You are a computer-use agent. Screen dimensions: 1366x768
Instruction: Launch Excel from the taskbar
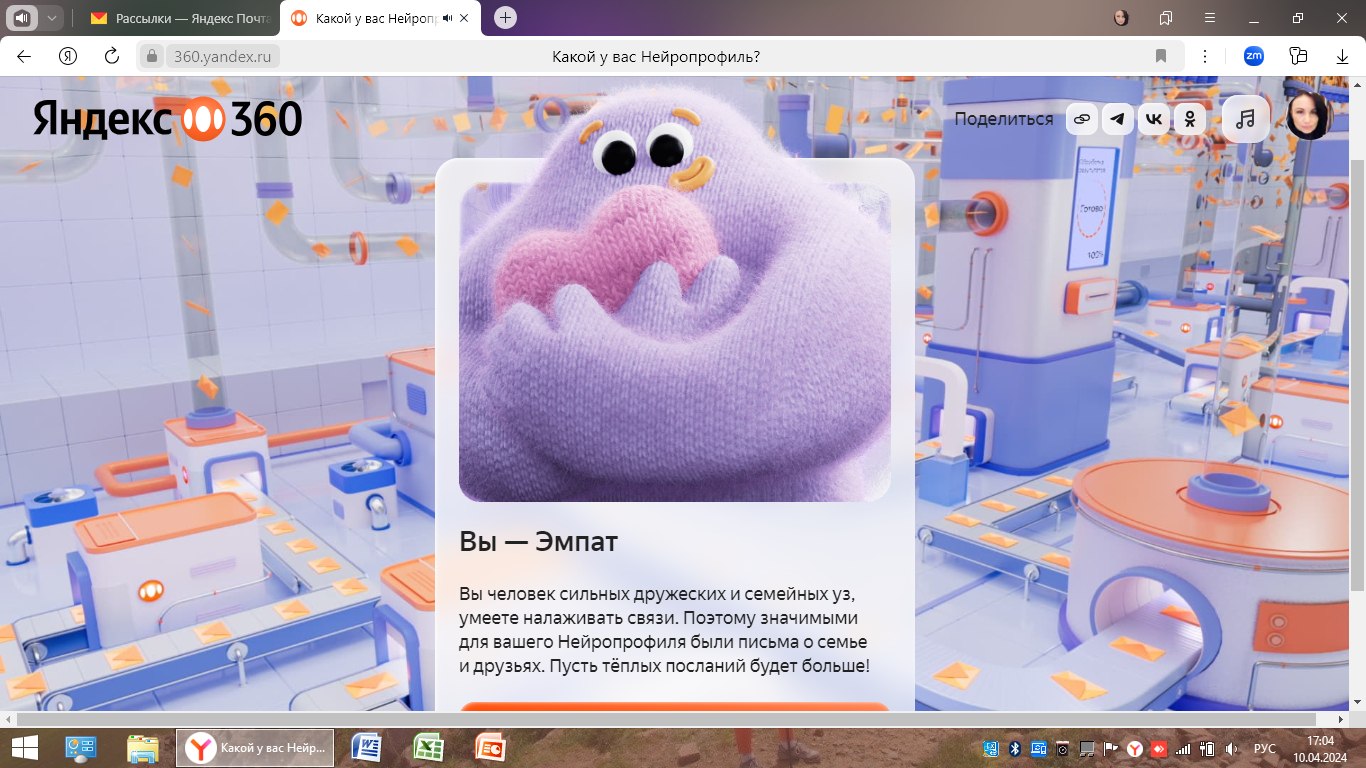[x=429, y=748]
